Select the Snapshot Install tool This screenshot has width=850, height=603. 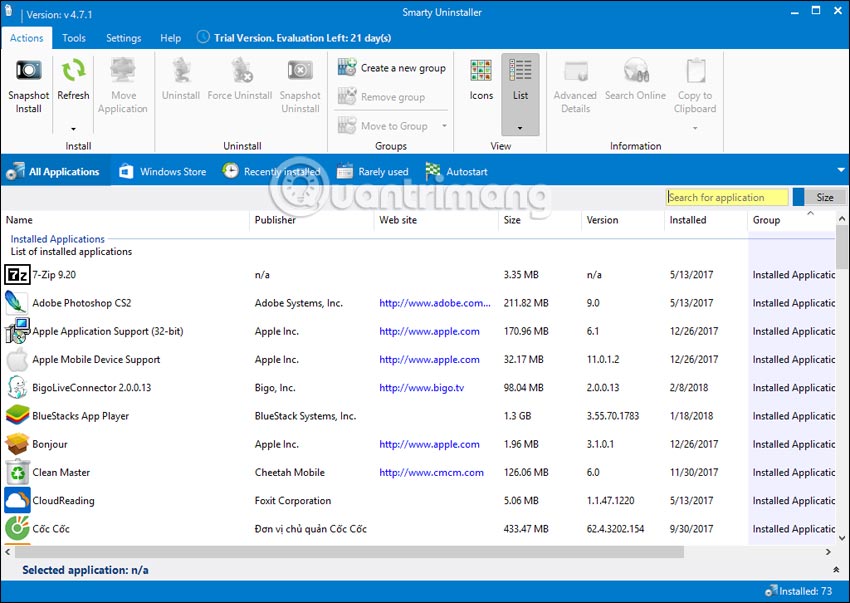click(x=27, y=85)
